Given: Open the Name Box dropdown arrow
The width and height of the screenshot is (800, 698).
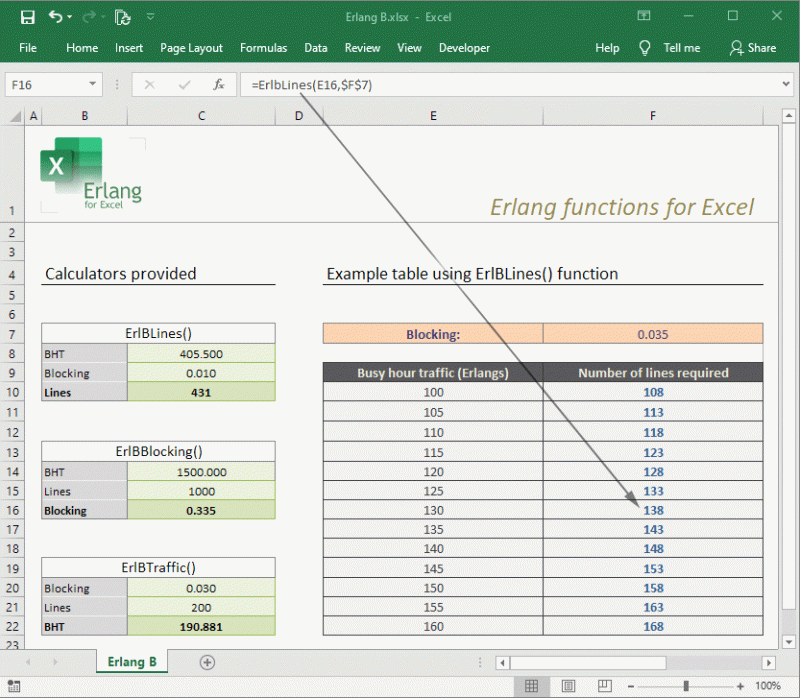Looking at the screenshot, I should (92, 84).
